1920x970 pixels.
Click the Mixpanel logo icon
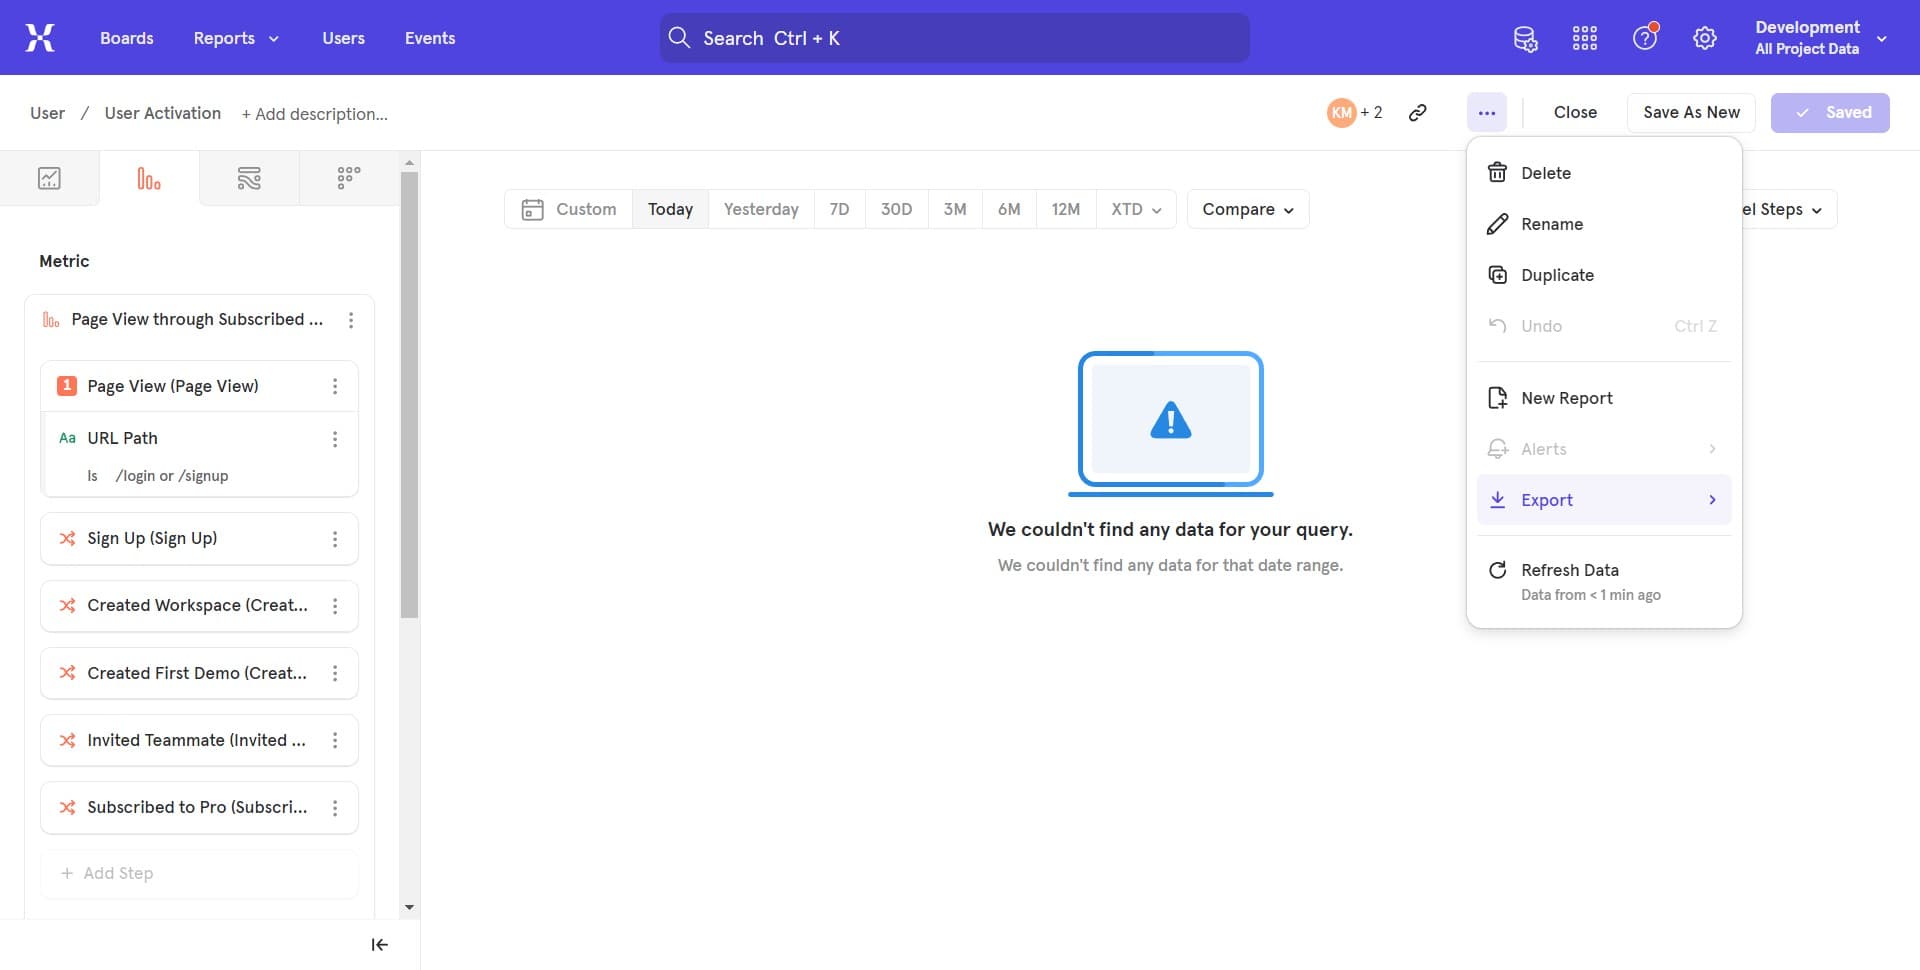click(x=40, y=38)
